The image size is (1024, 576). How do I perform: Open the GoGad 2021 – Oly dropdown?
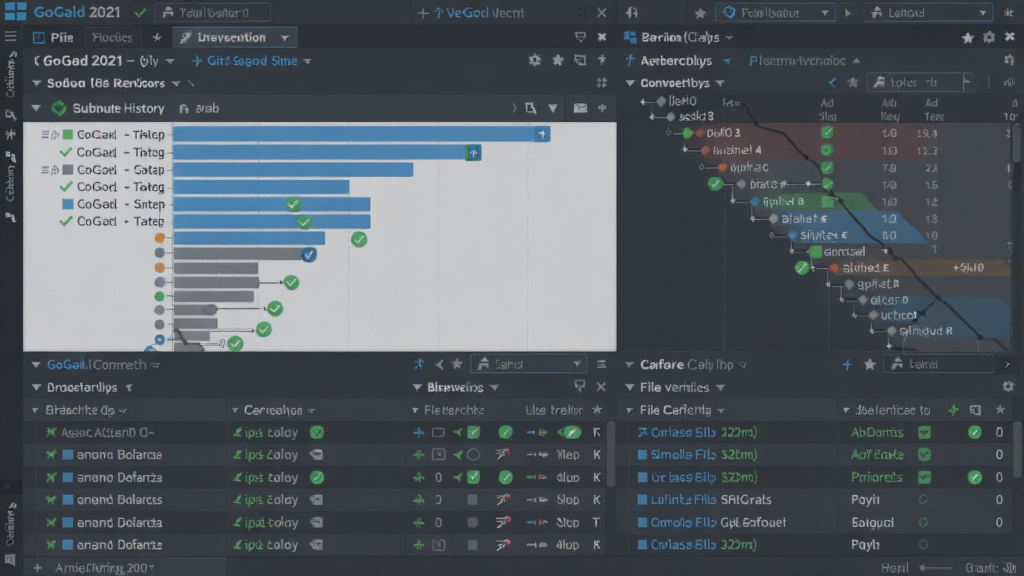(x=170, y=61)
